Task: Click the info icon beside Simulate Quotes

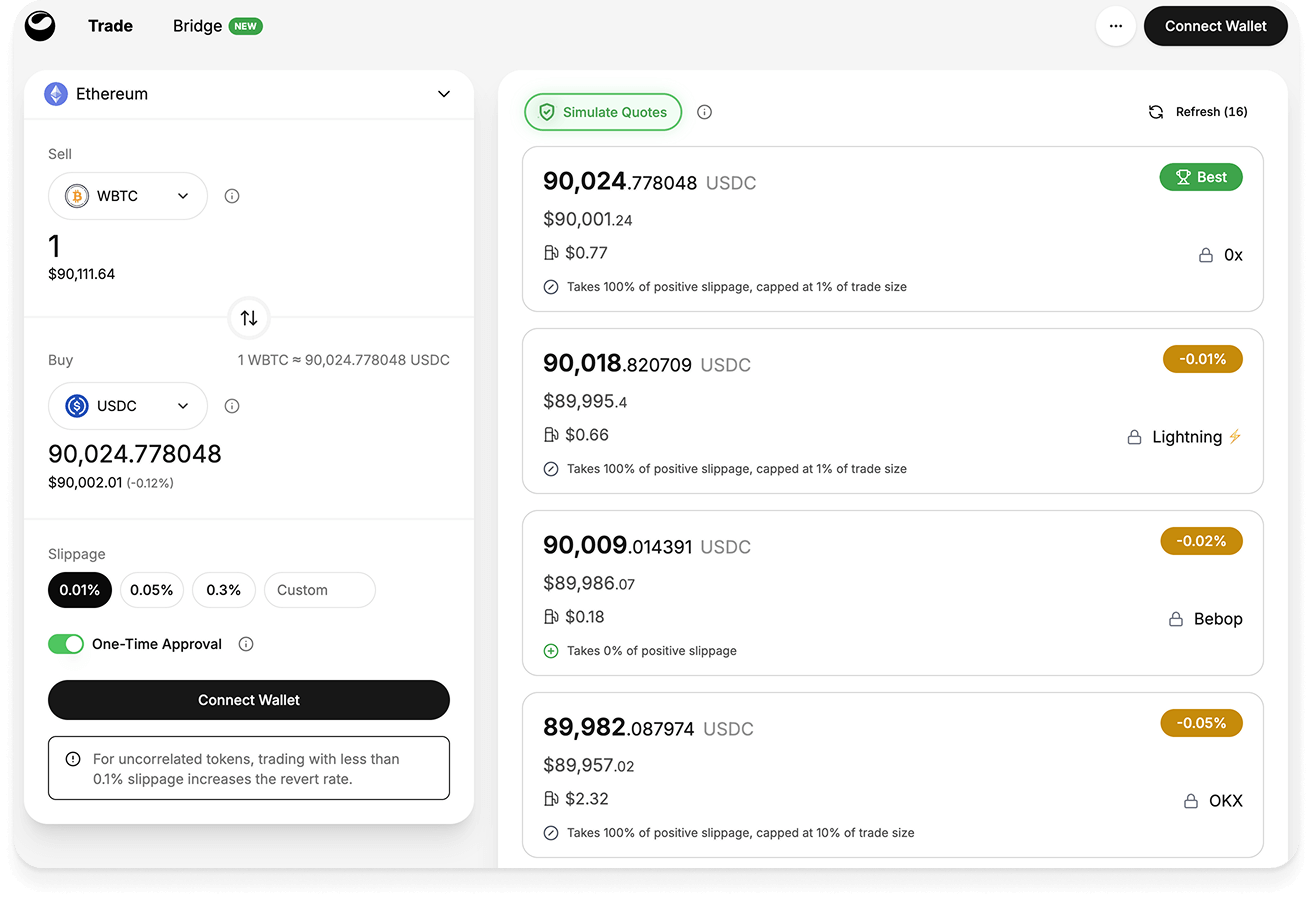Action: coord(704,112)
